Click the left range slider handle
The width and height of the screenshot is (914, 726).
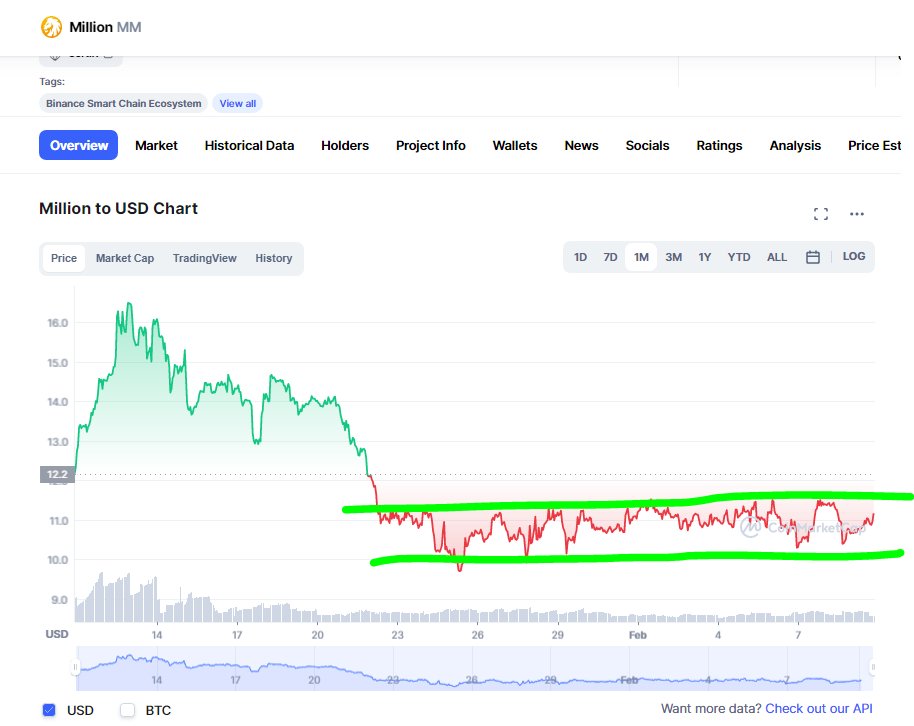point(75,667)
